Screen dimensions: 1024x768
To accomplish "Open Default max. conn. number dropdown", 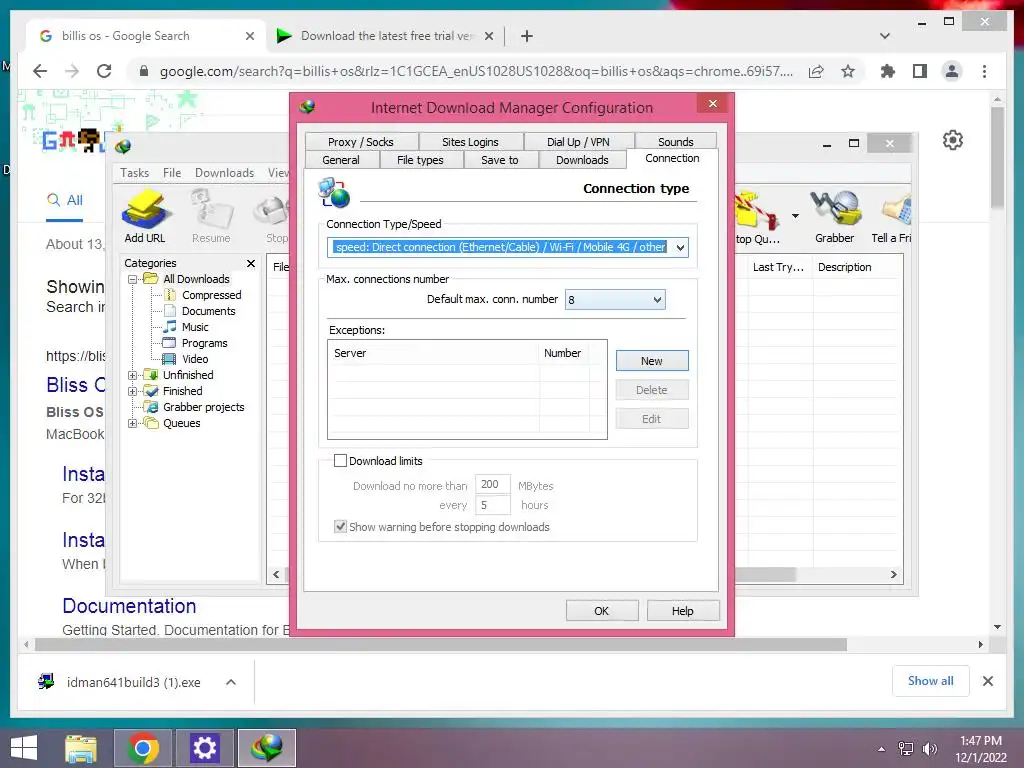I will [x=657, y=300].
